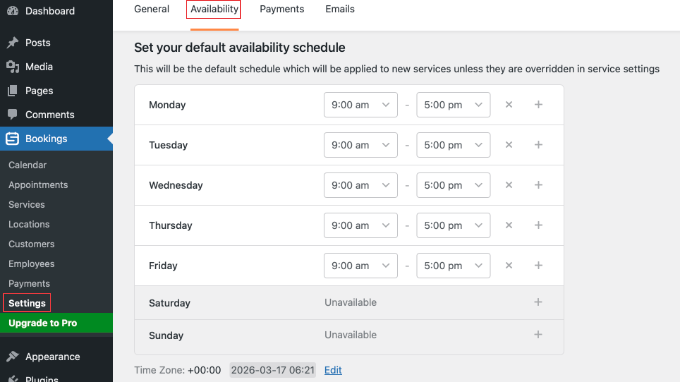Screen dimensions: 680x382
Task: Click the Saturday Unavailable text
Action: (350, 302)
